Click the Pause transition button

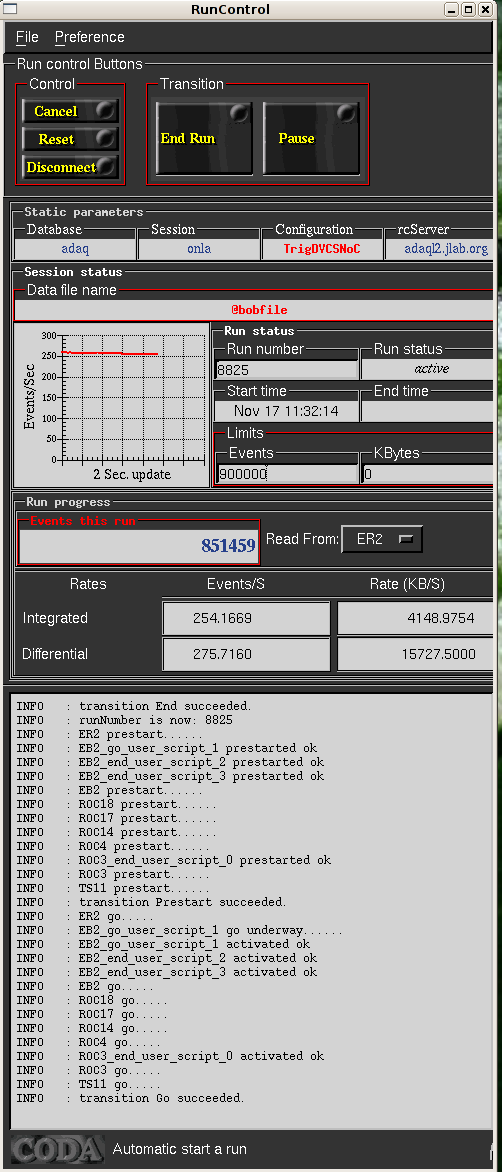pos(312,138)
